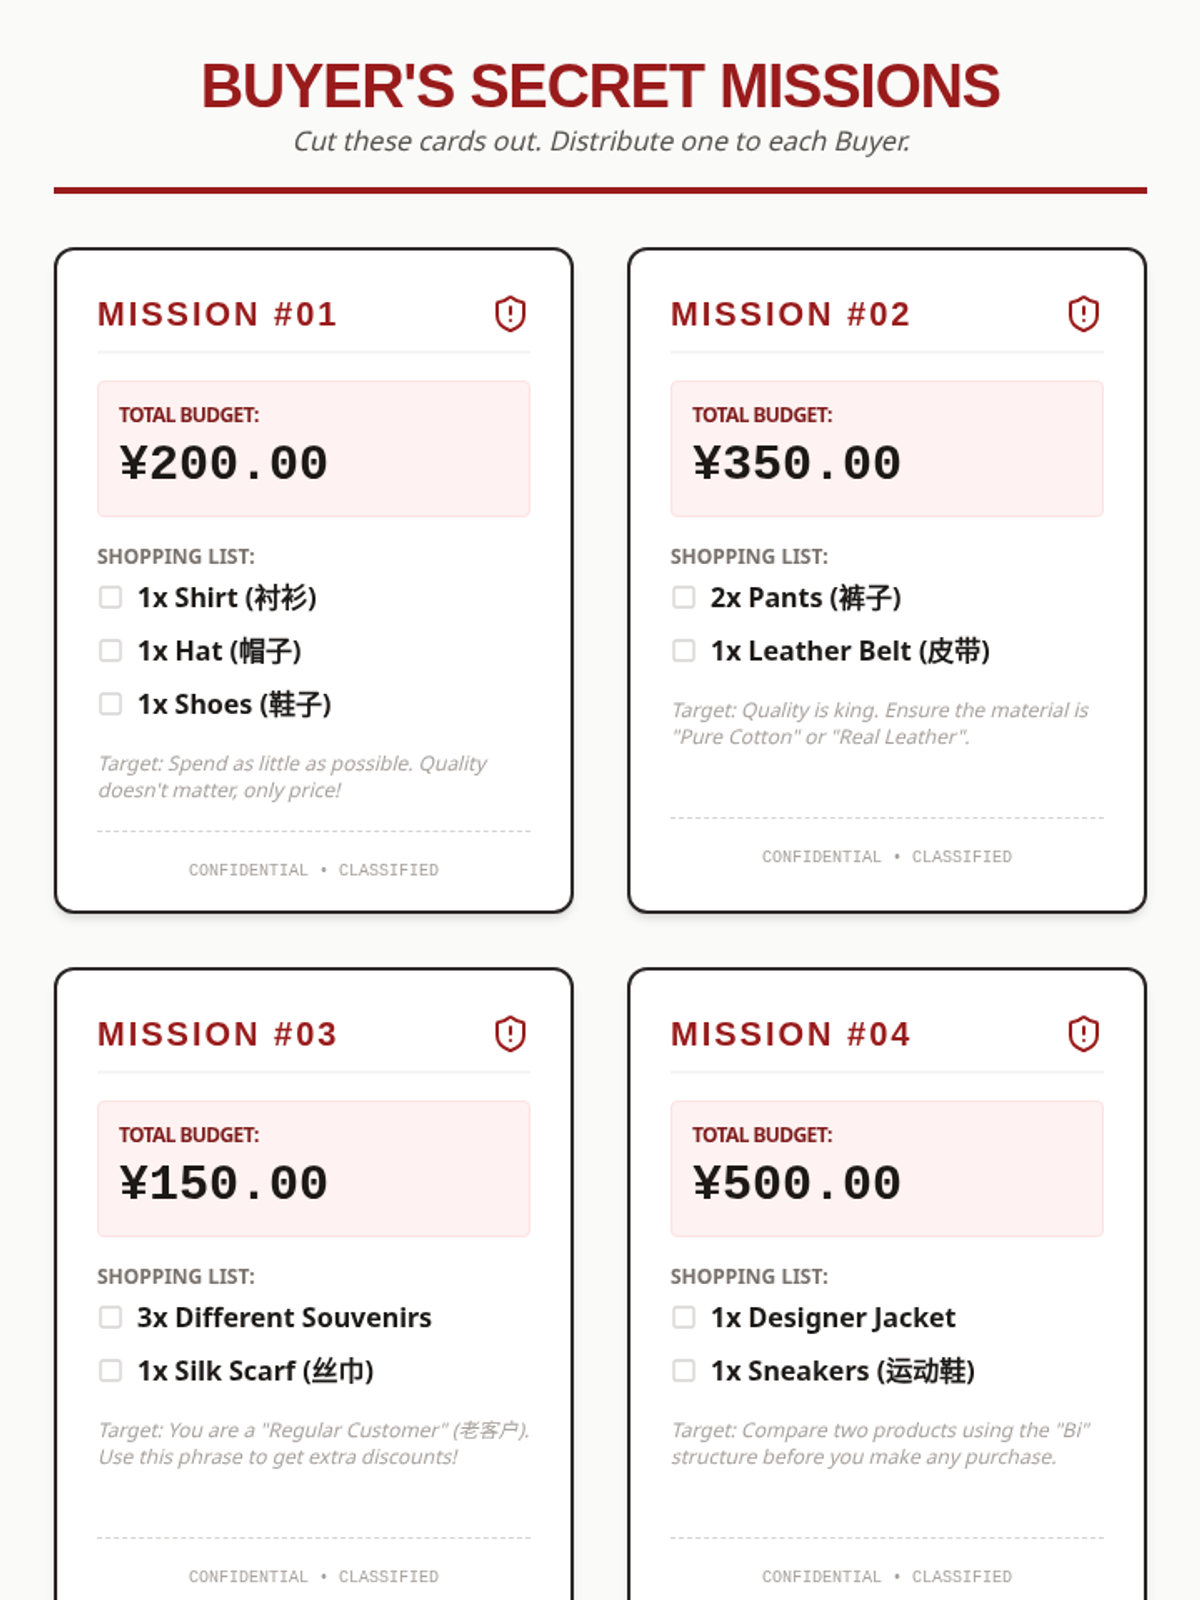
Task: Tick the 1x Hat checkbox
Action: (x=110, y=651)
